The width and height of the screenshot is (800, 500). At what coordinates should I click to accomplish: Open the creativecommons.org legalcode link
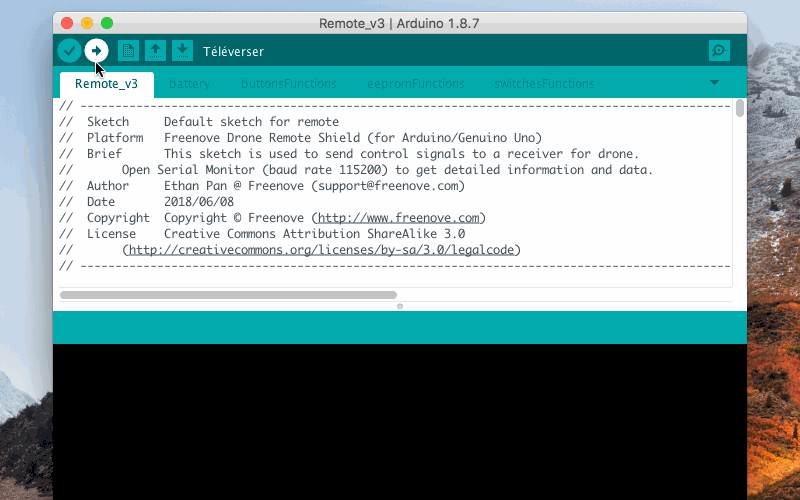(x=321, y=250)
